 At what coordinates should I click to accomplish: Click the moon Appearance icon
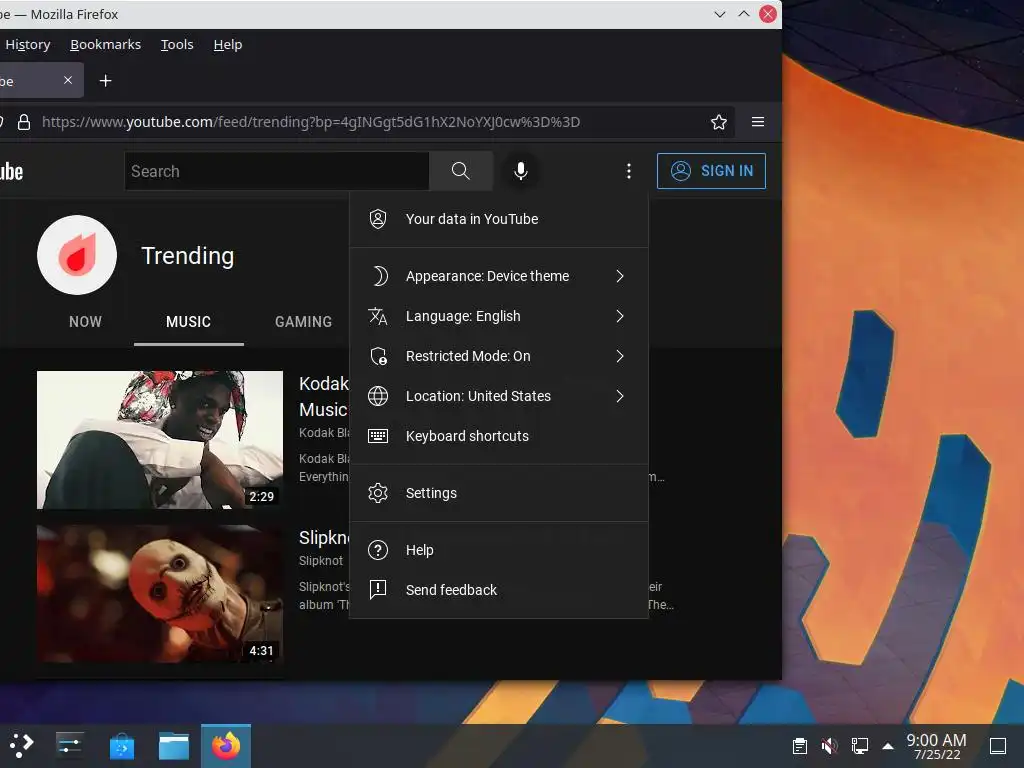coord(378,276)
